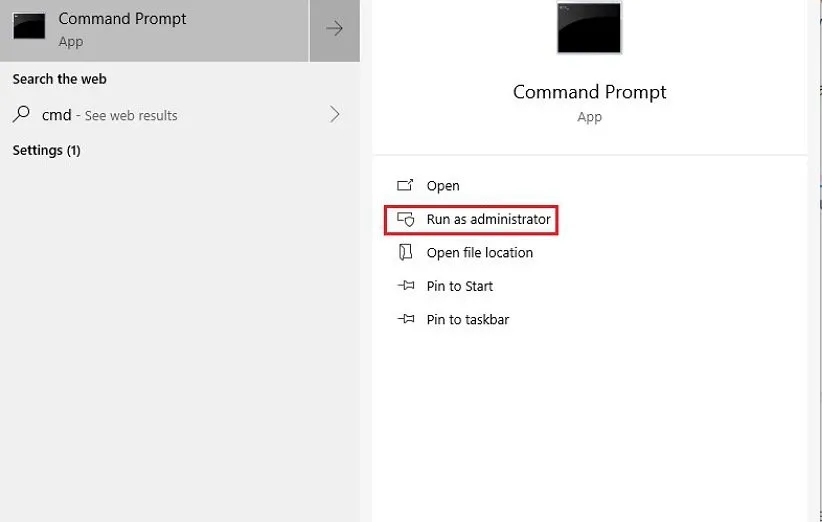This screenshot has width=822, height=522.
Task: Click the large Command Prompt app thumbnail
Action: pyautogui.click(x=589, y=28)
